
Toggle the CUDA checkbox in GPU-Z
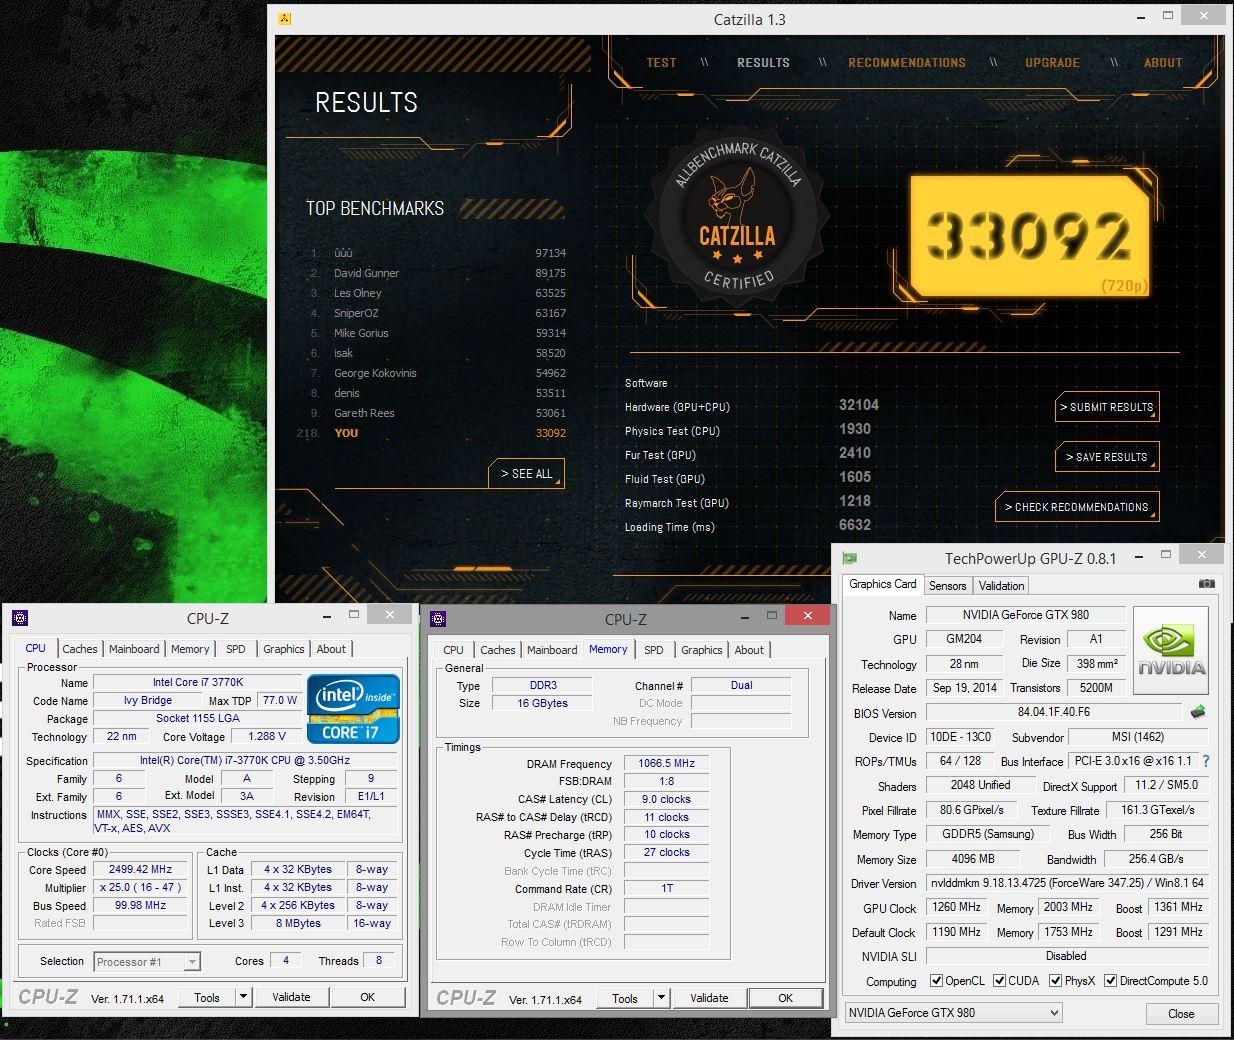(x=999, y=981)
